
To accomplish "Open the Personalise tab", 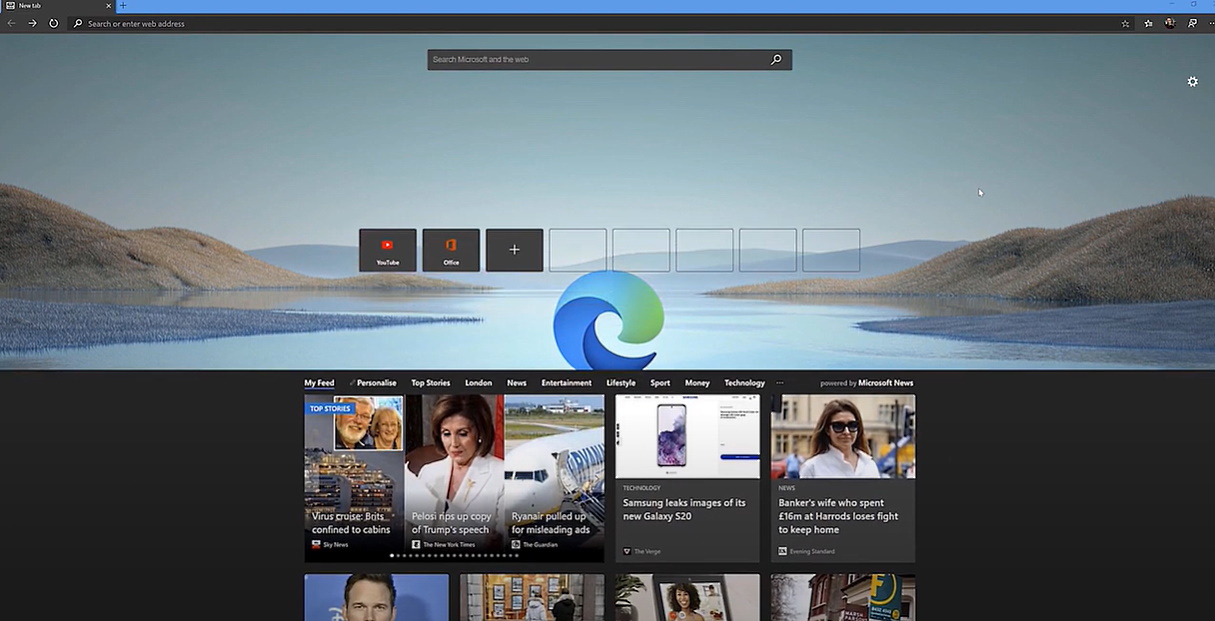I will (376, 383).
